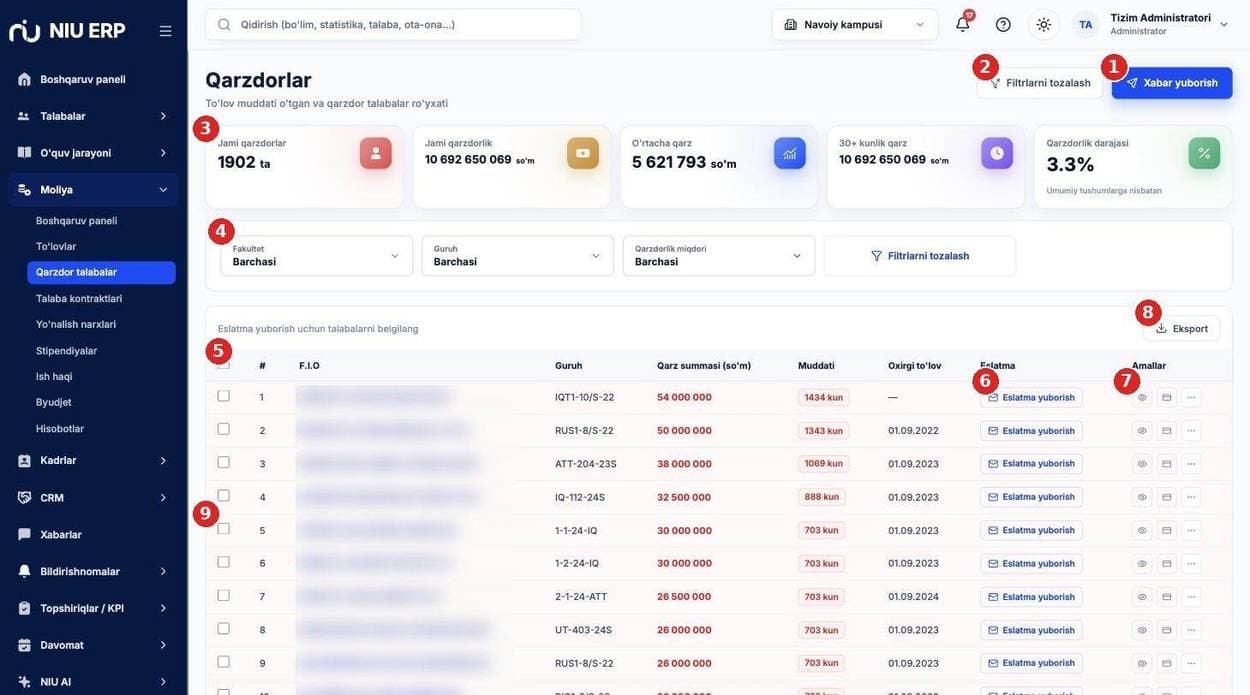Click the NIU ERP logo
This screenshot has width=1250, height=695.
coord(67,31)
